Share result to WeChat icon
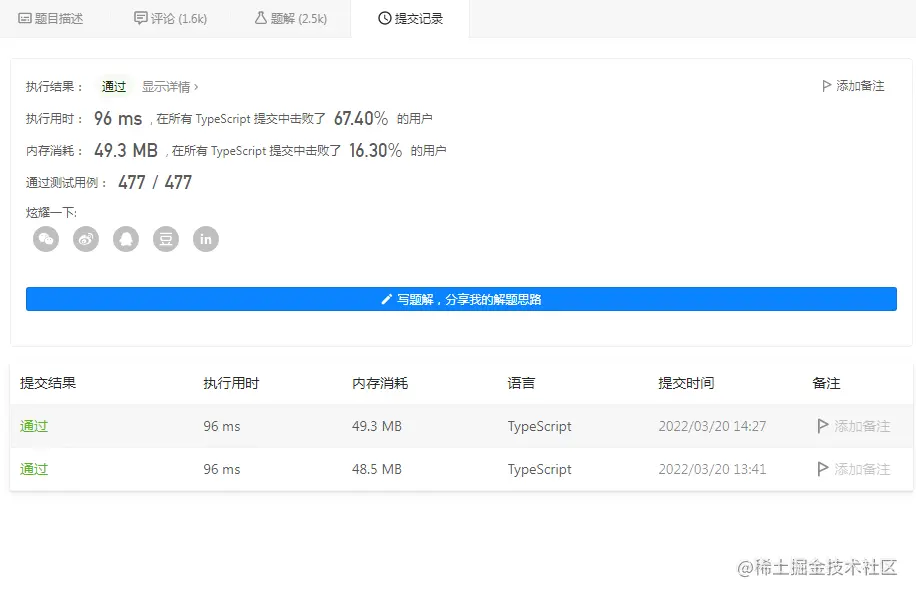The width and height of the screenshot is (916, 596). point(46,239)
